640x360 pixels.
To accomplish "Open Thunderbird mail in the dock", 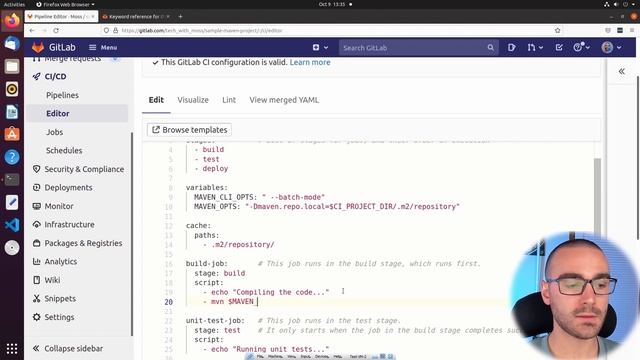I will [x=12, y=44].
